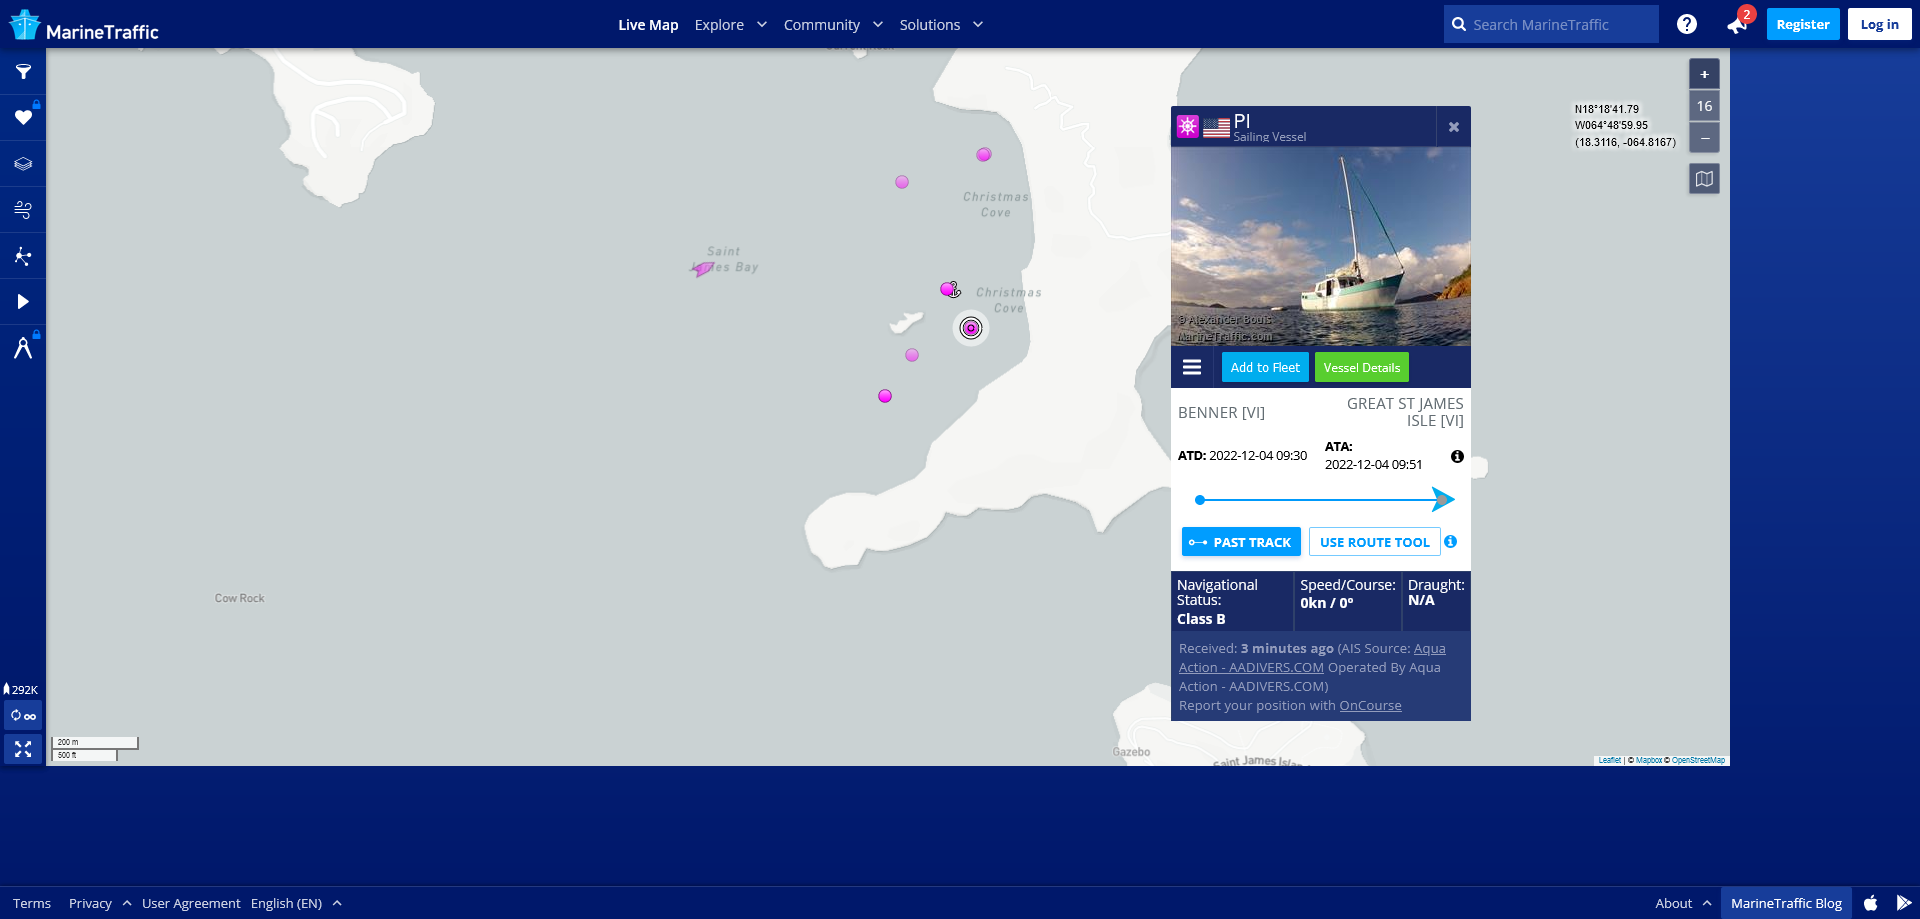This screenshot has height=919, width=1920.
Task: Open the English (EN) language selector
Action: click(x=296, y=903)
